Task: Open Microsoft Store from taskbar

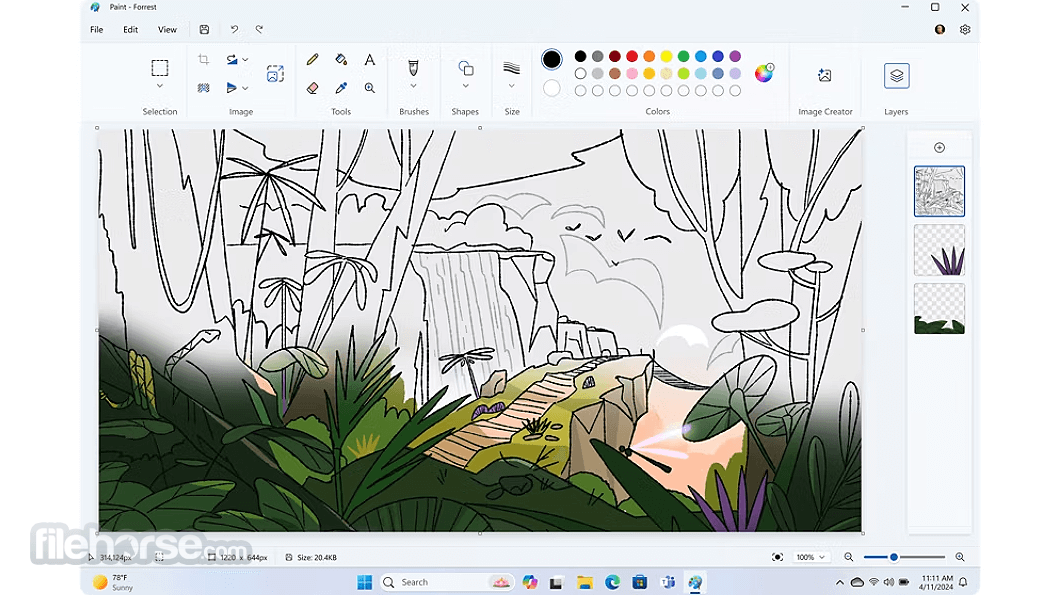Action: (x=640, y=582)
